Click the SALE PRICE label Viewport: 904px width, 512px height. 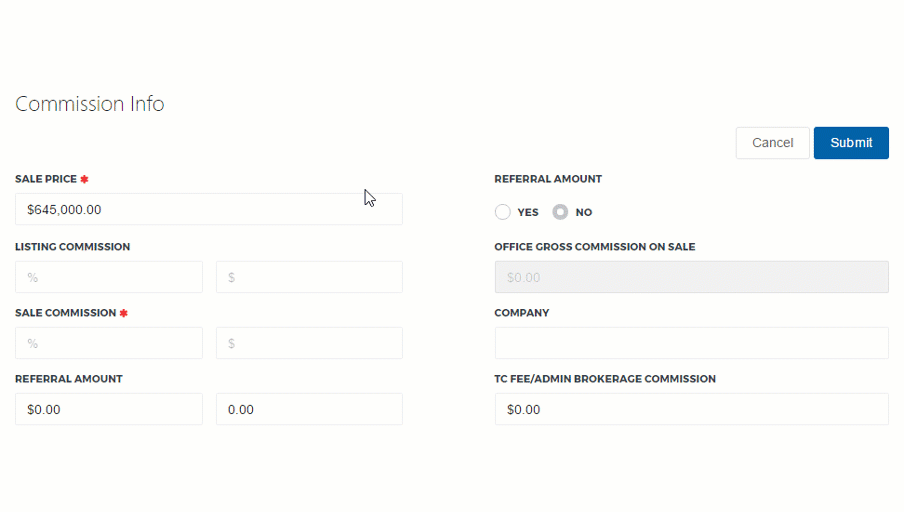point(46,179)
